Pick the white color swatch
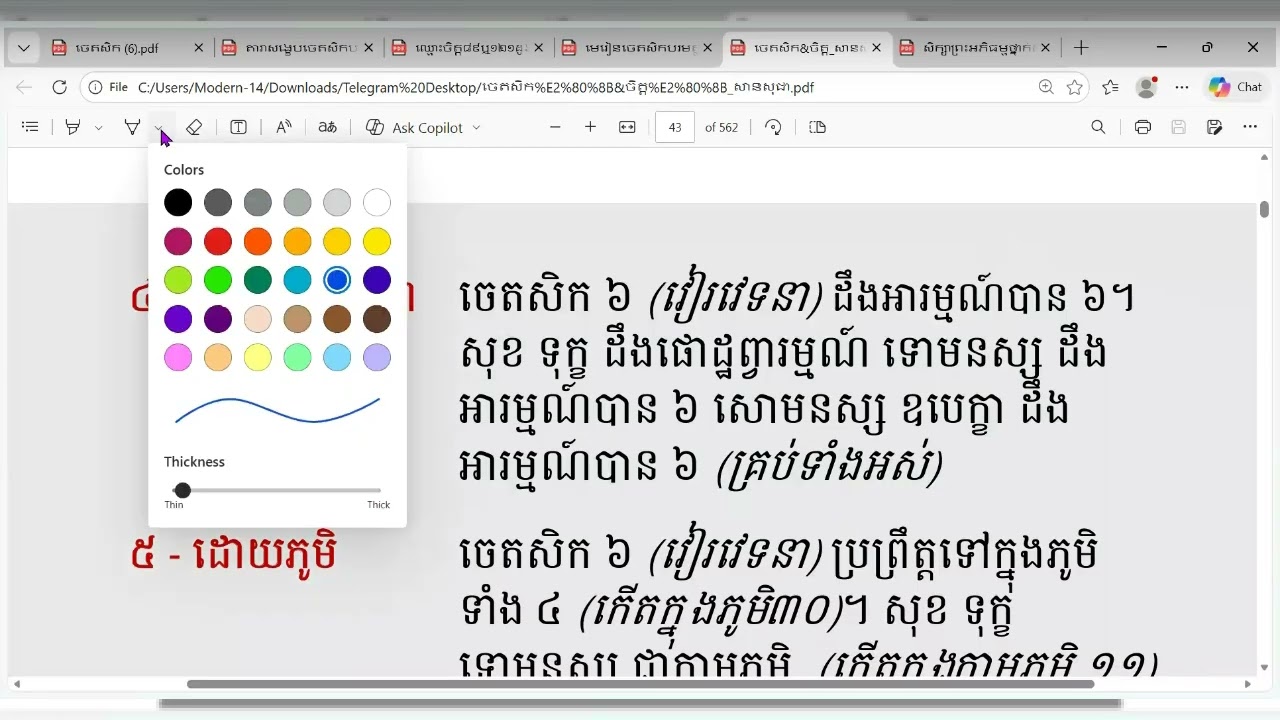The image size is (1280, 720). coord(377,203)
